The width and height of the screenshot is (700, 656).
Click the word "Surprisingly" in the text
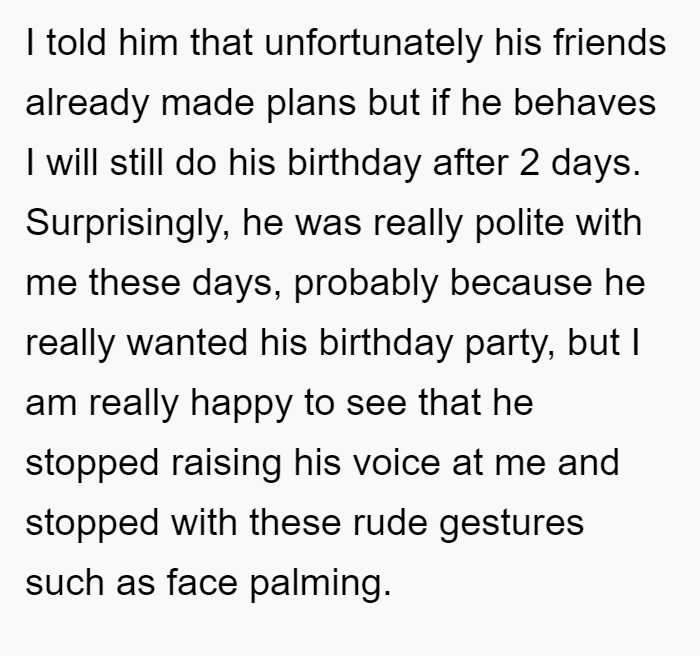point(128,223)
